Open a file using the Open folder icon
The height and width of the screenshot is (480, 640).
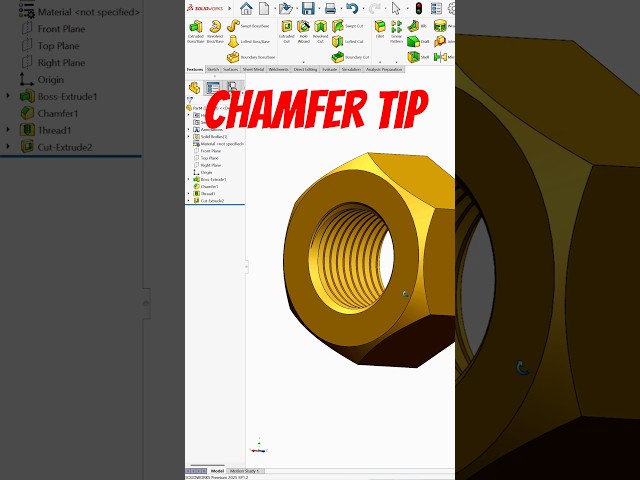point(286,8)
